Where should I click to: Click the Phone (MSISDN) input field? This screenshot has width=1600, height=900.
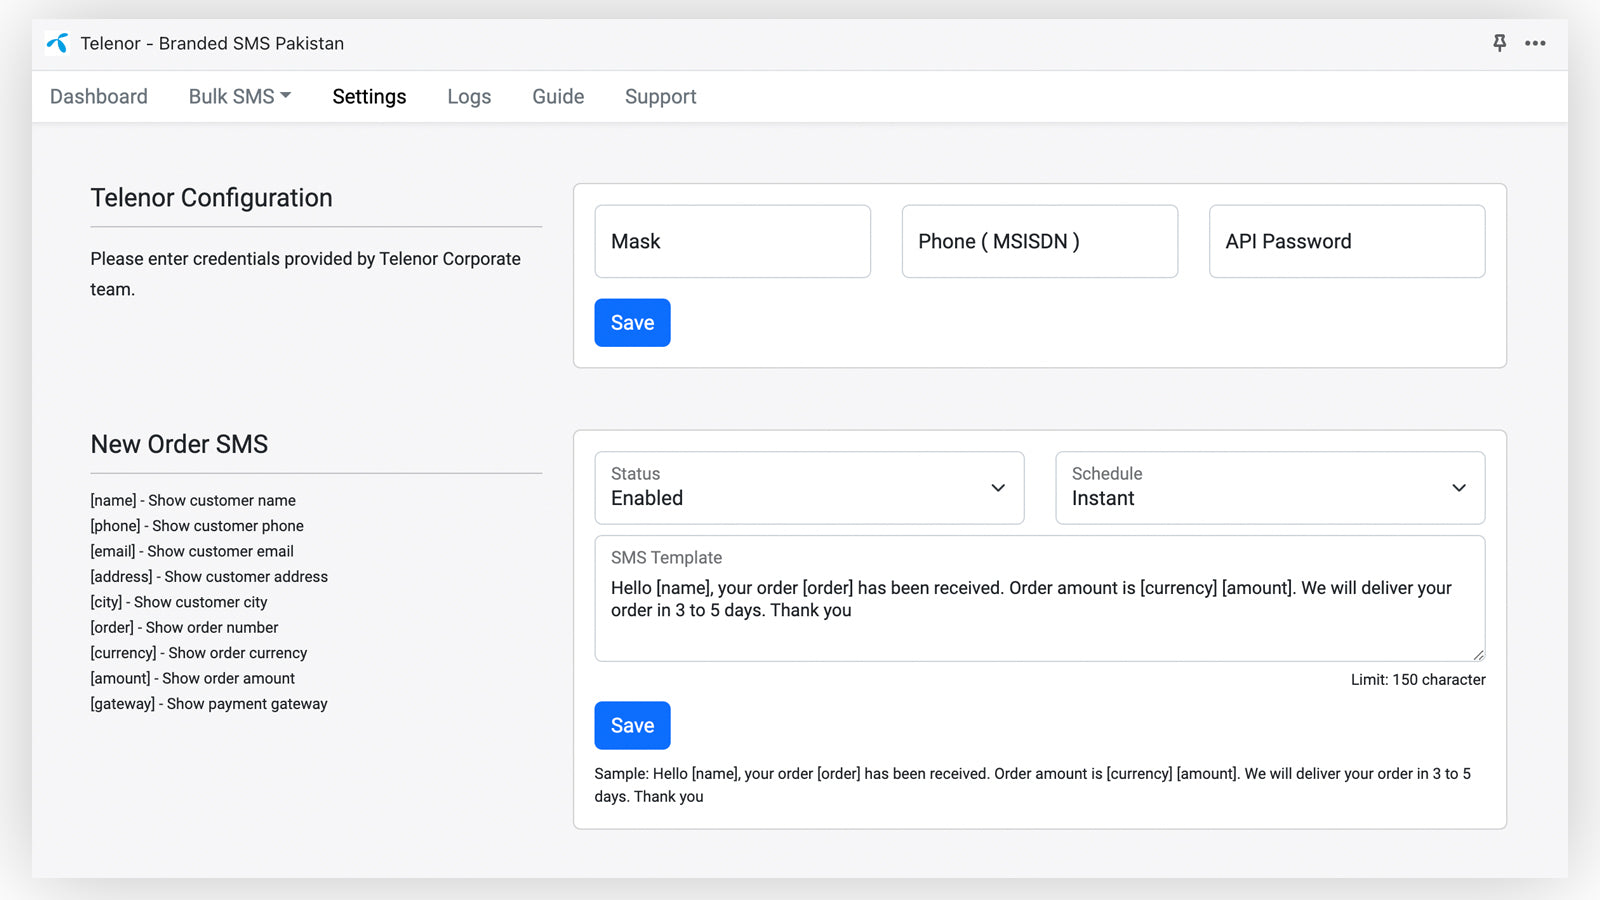click(x=1039, y=242)
